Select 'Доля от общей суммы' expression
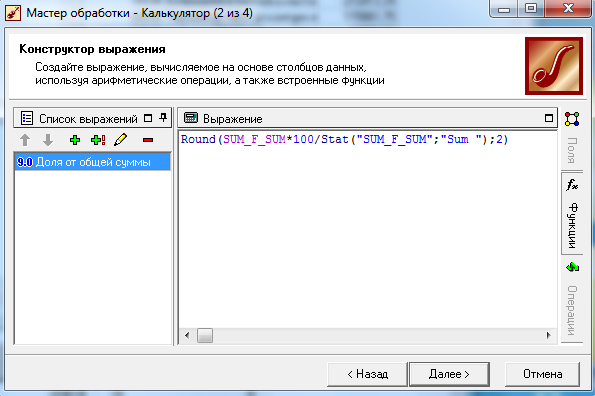595x396 pixels. pos(92,162)
